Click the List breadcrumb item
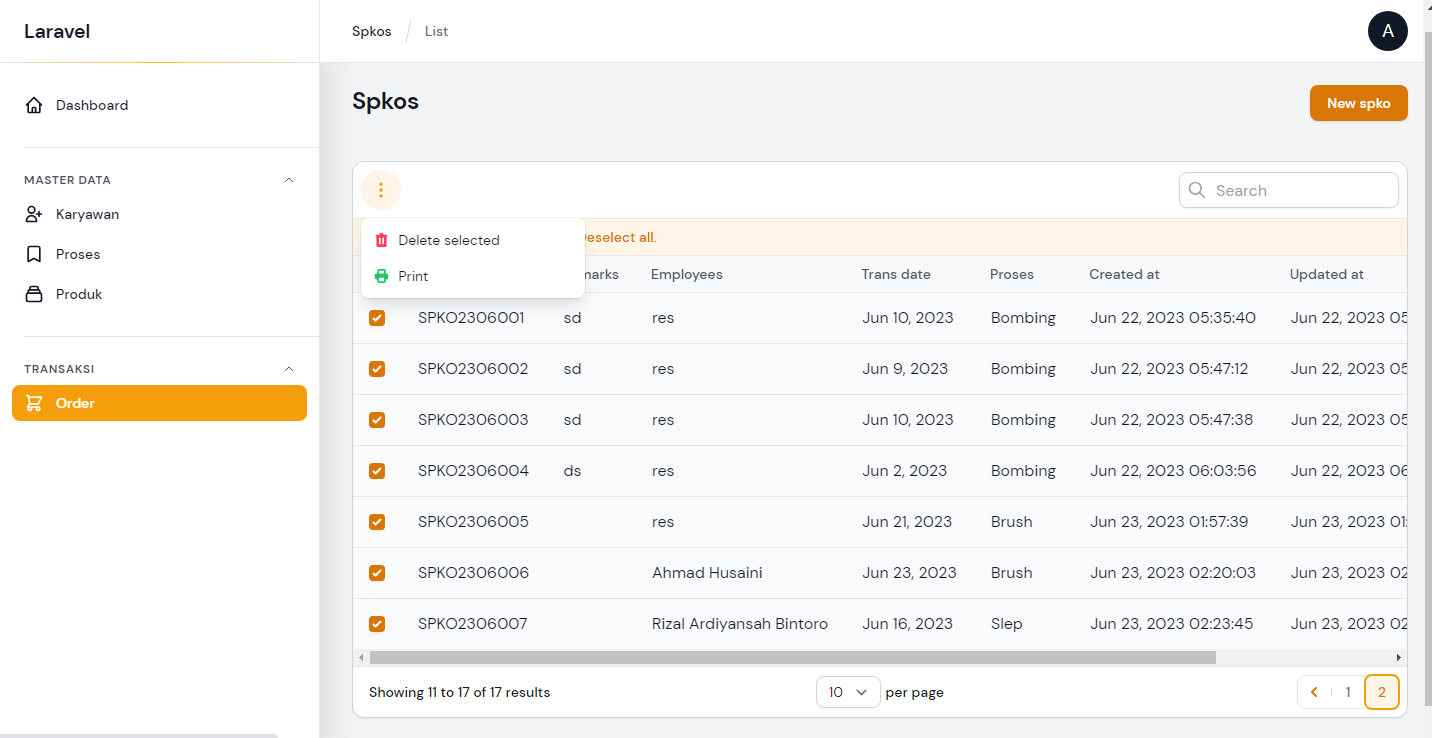 [x=436, y=31]
